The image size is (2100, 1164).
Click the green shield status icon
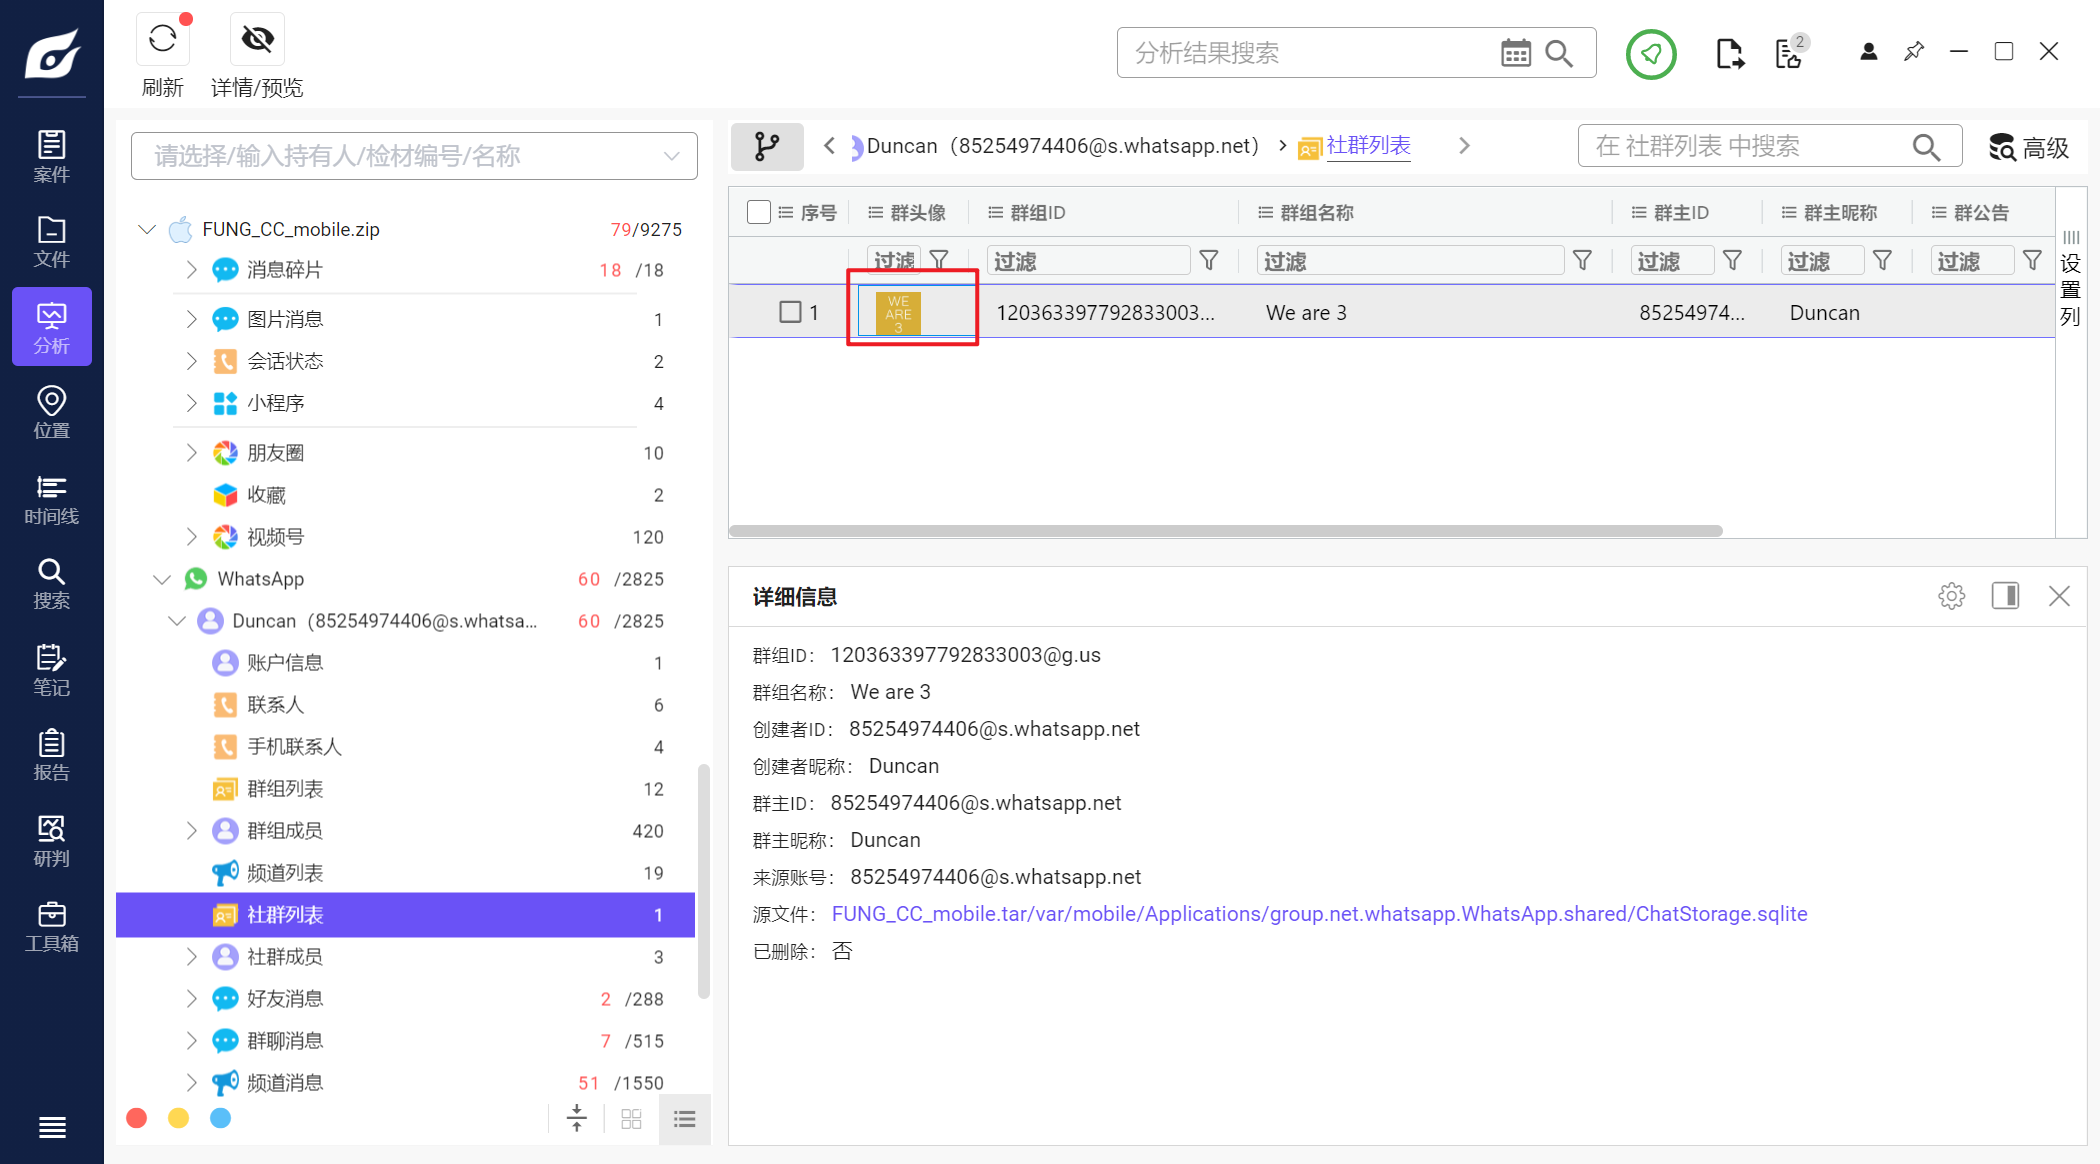1651,54
